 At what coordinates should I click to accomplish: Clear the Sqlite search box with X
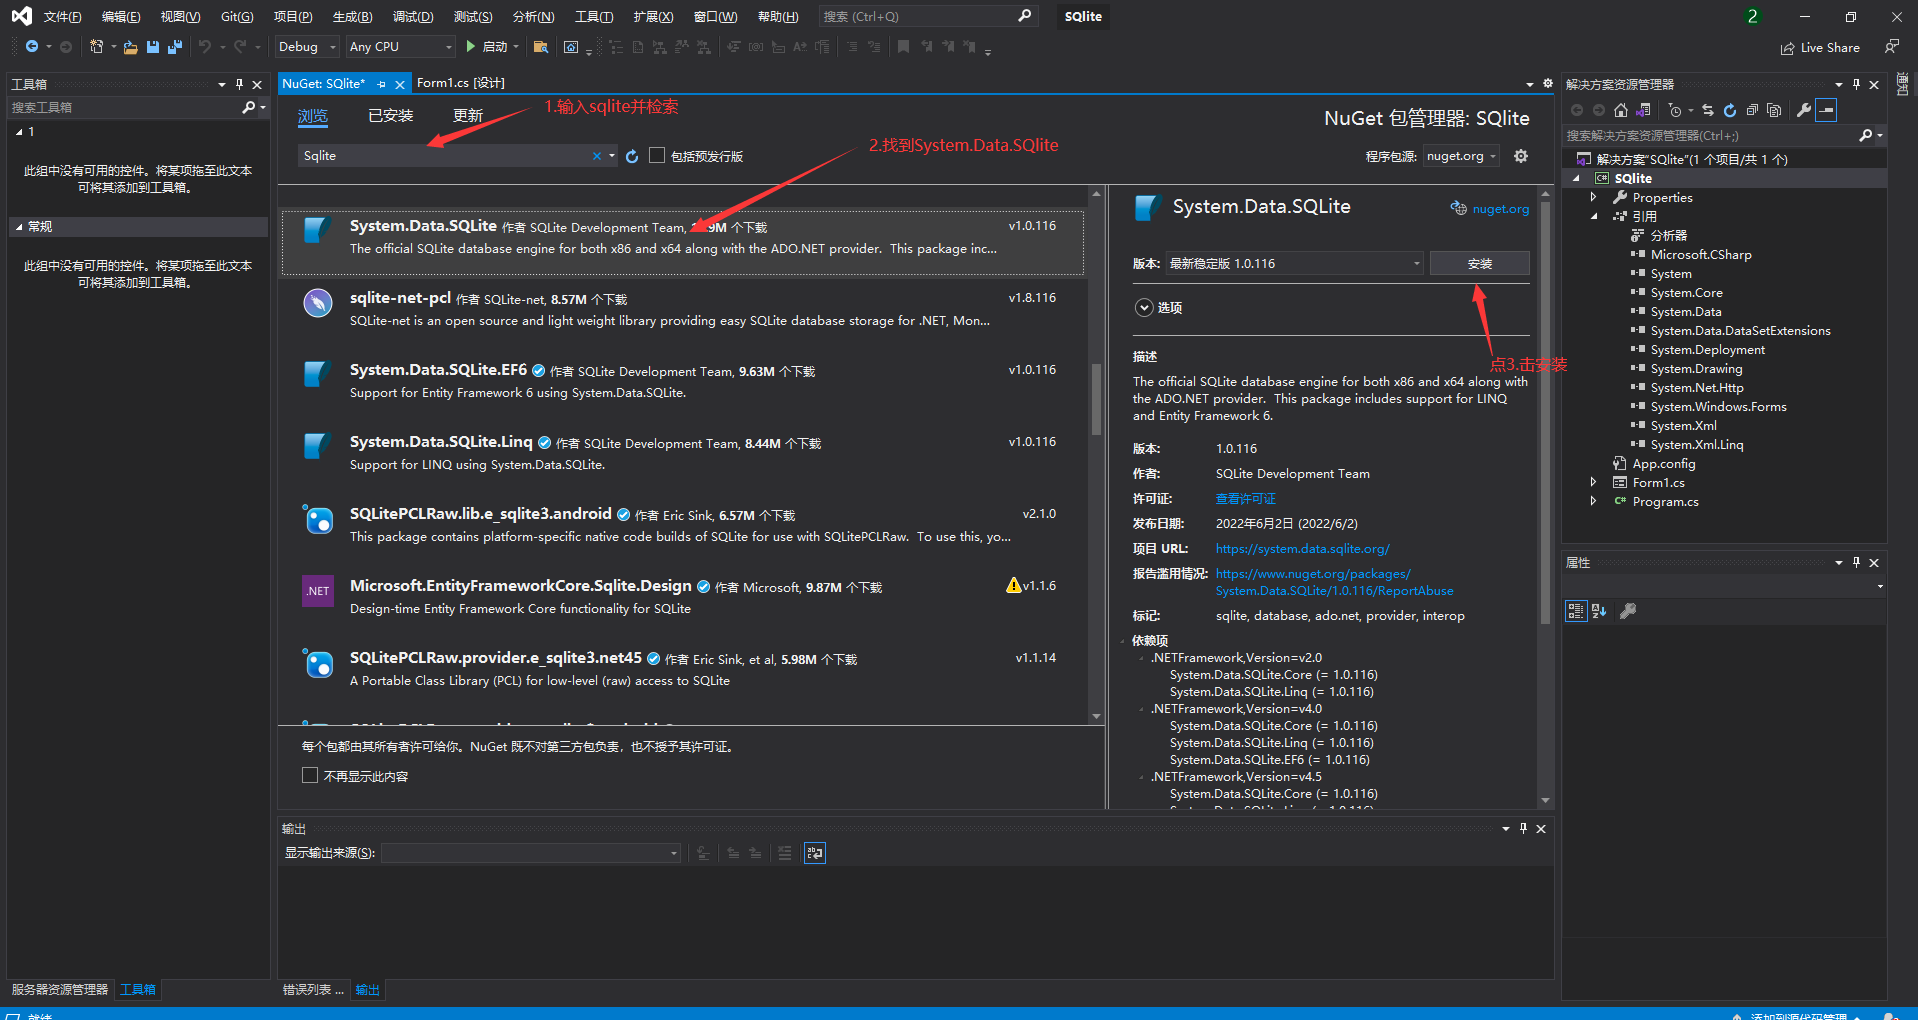[597, 156]
